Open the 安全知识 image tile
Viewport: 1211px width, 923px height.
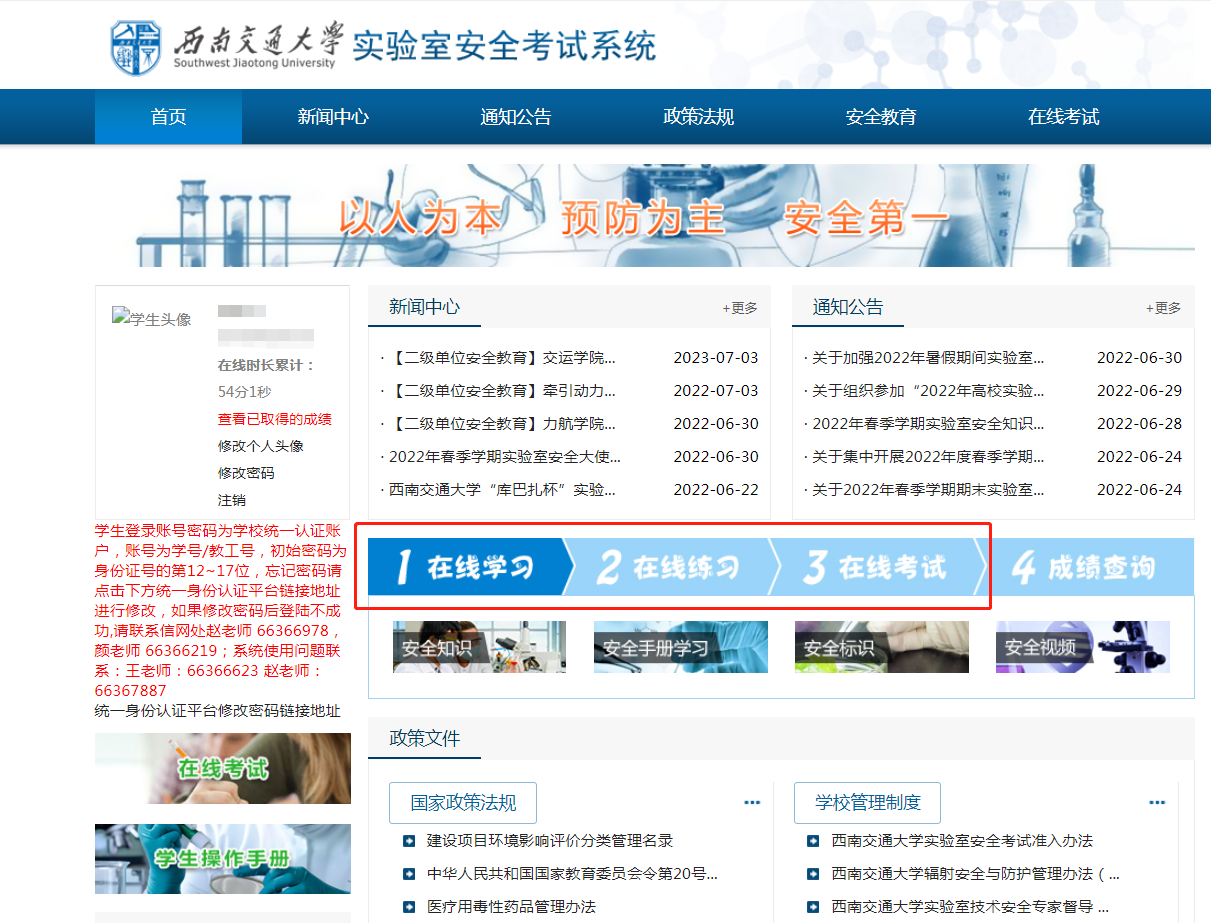coord(479,647)
